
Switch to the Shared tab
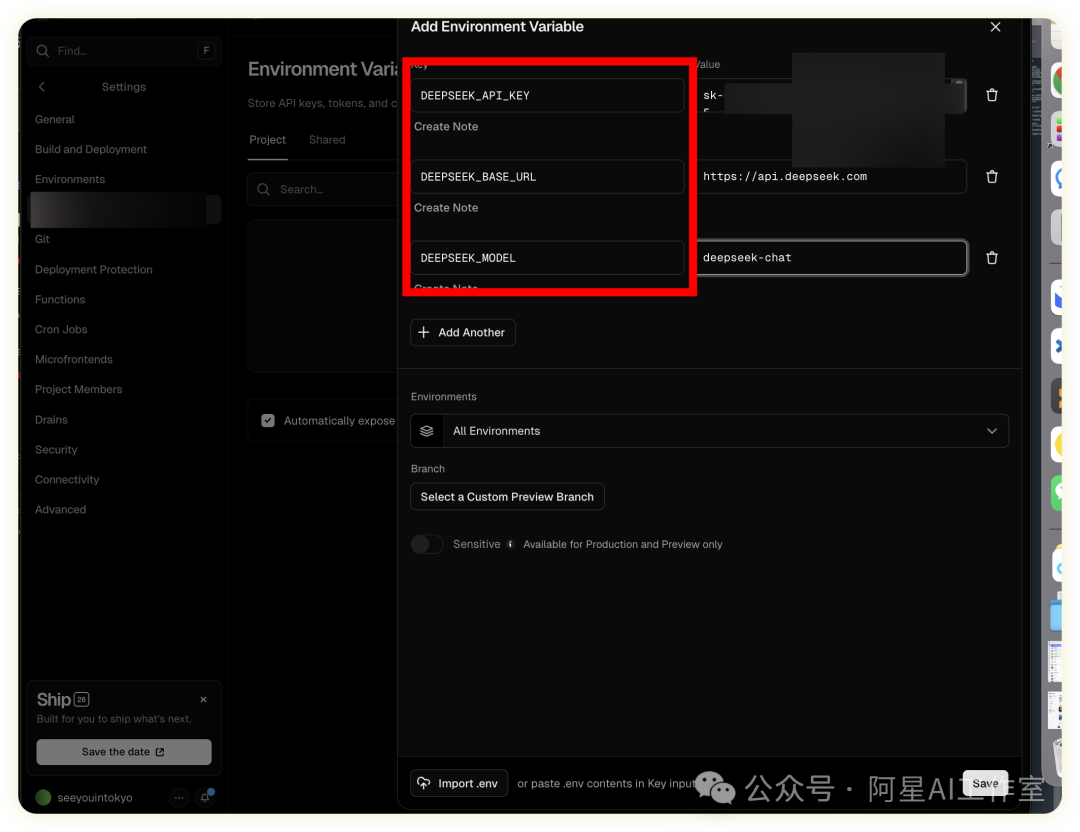coord(327,140)
